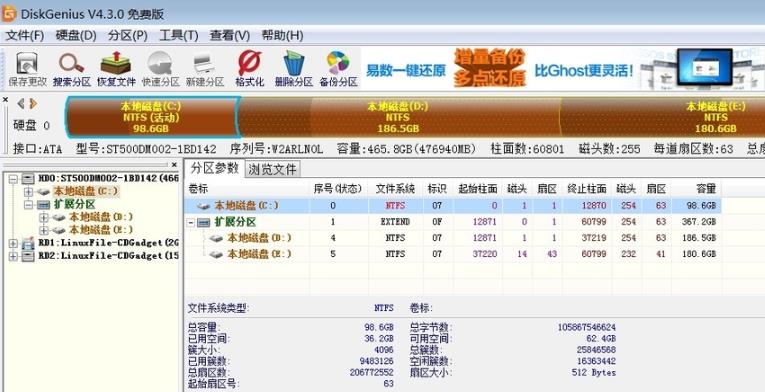Select 本地磁盘(D:) in left tree

pos(101,217)
